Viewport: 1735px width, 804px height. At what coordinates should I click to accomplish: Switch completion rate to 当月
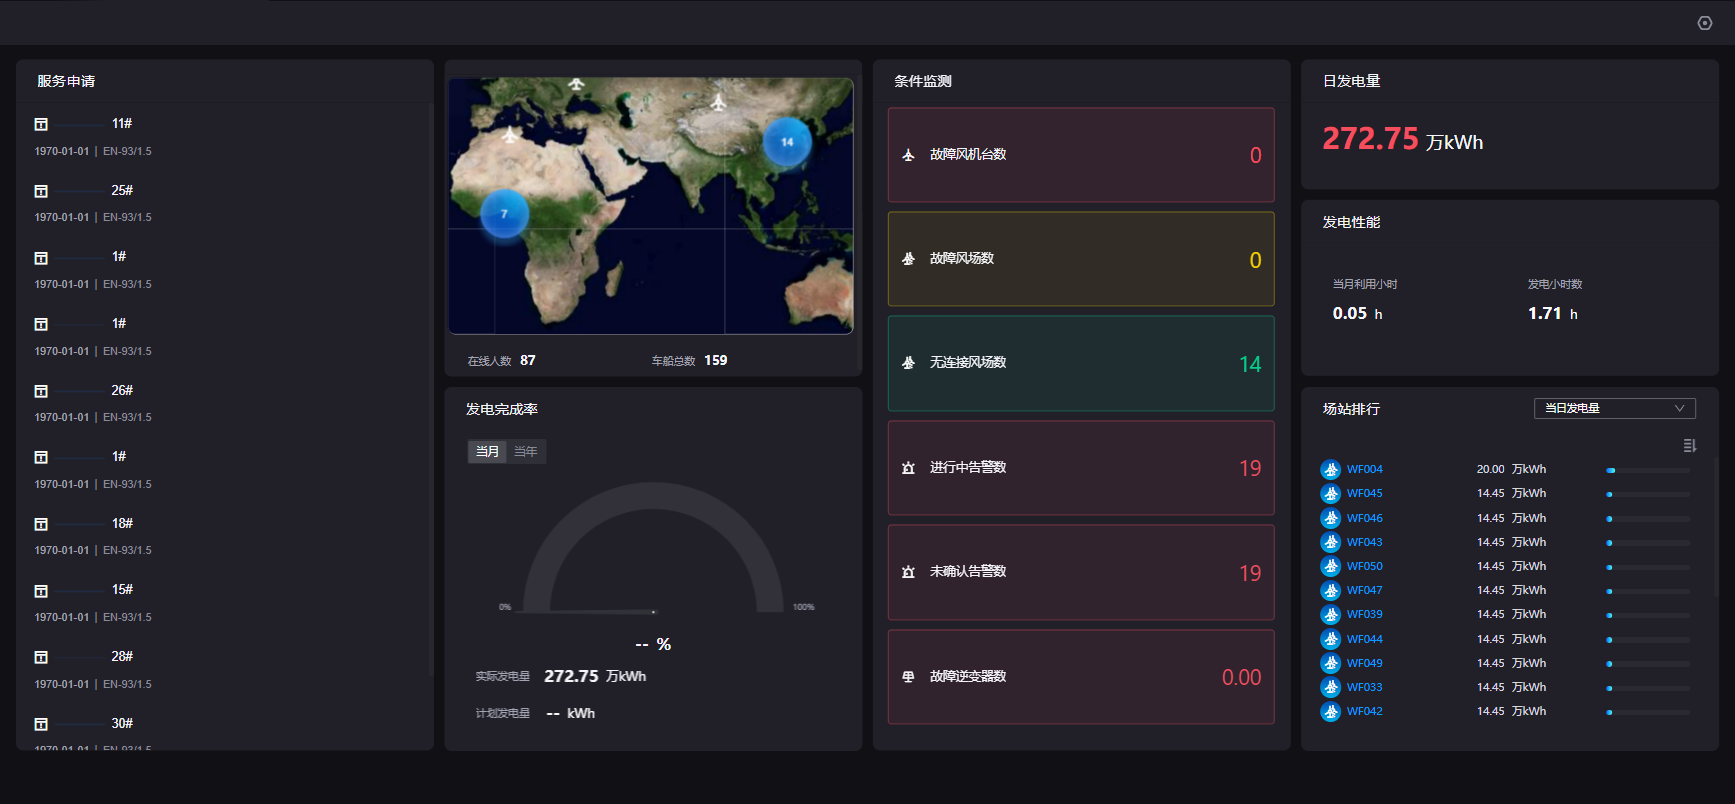[x=487, y=452]
